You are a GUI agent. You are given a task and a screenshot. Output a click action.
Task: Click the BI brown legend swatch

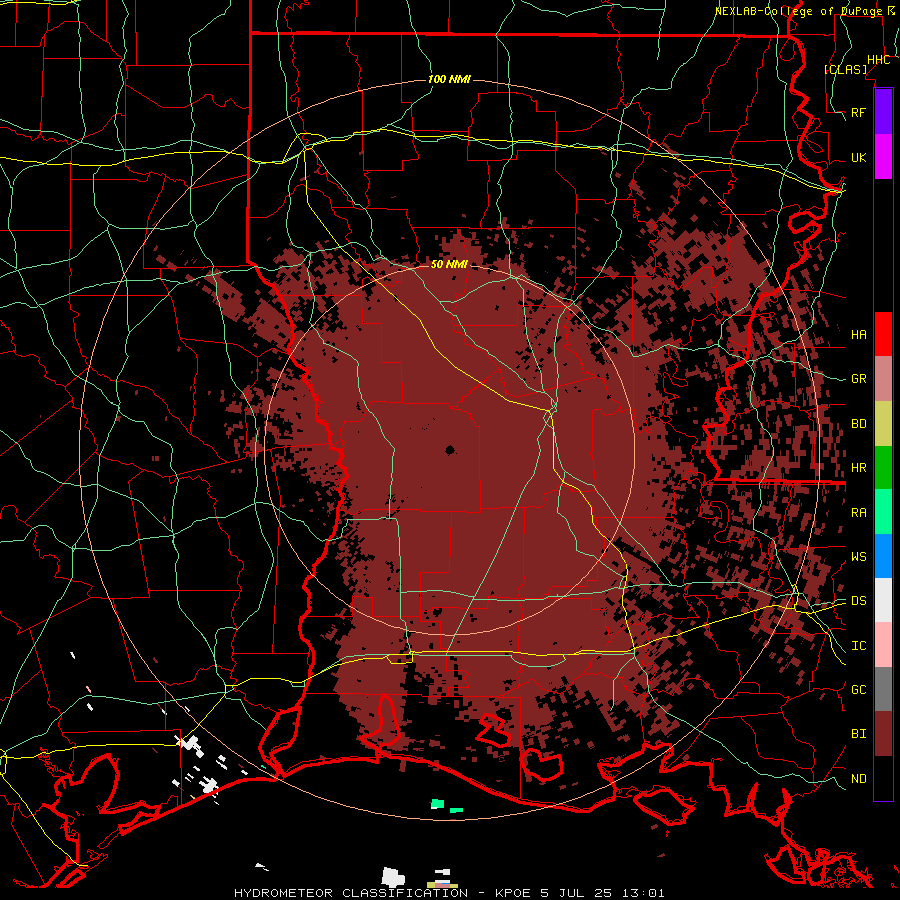pos(883,734)
